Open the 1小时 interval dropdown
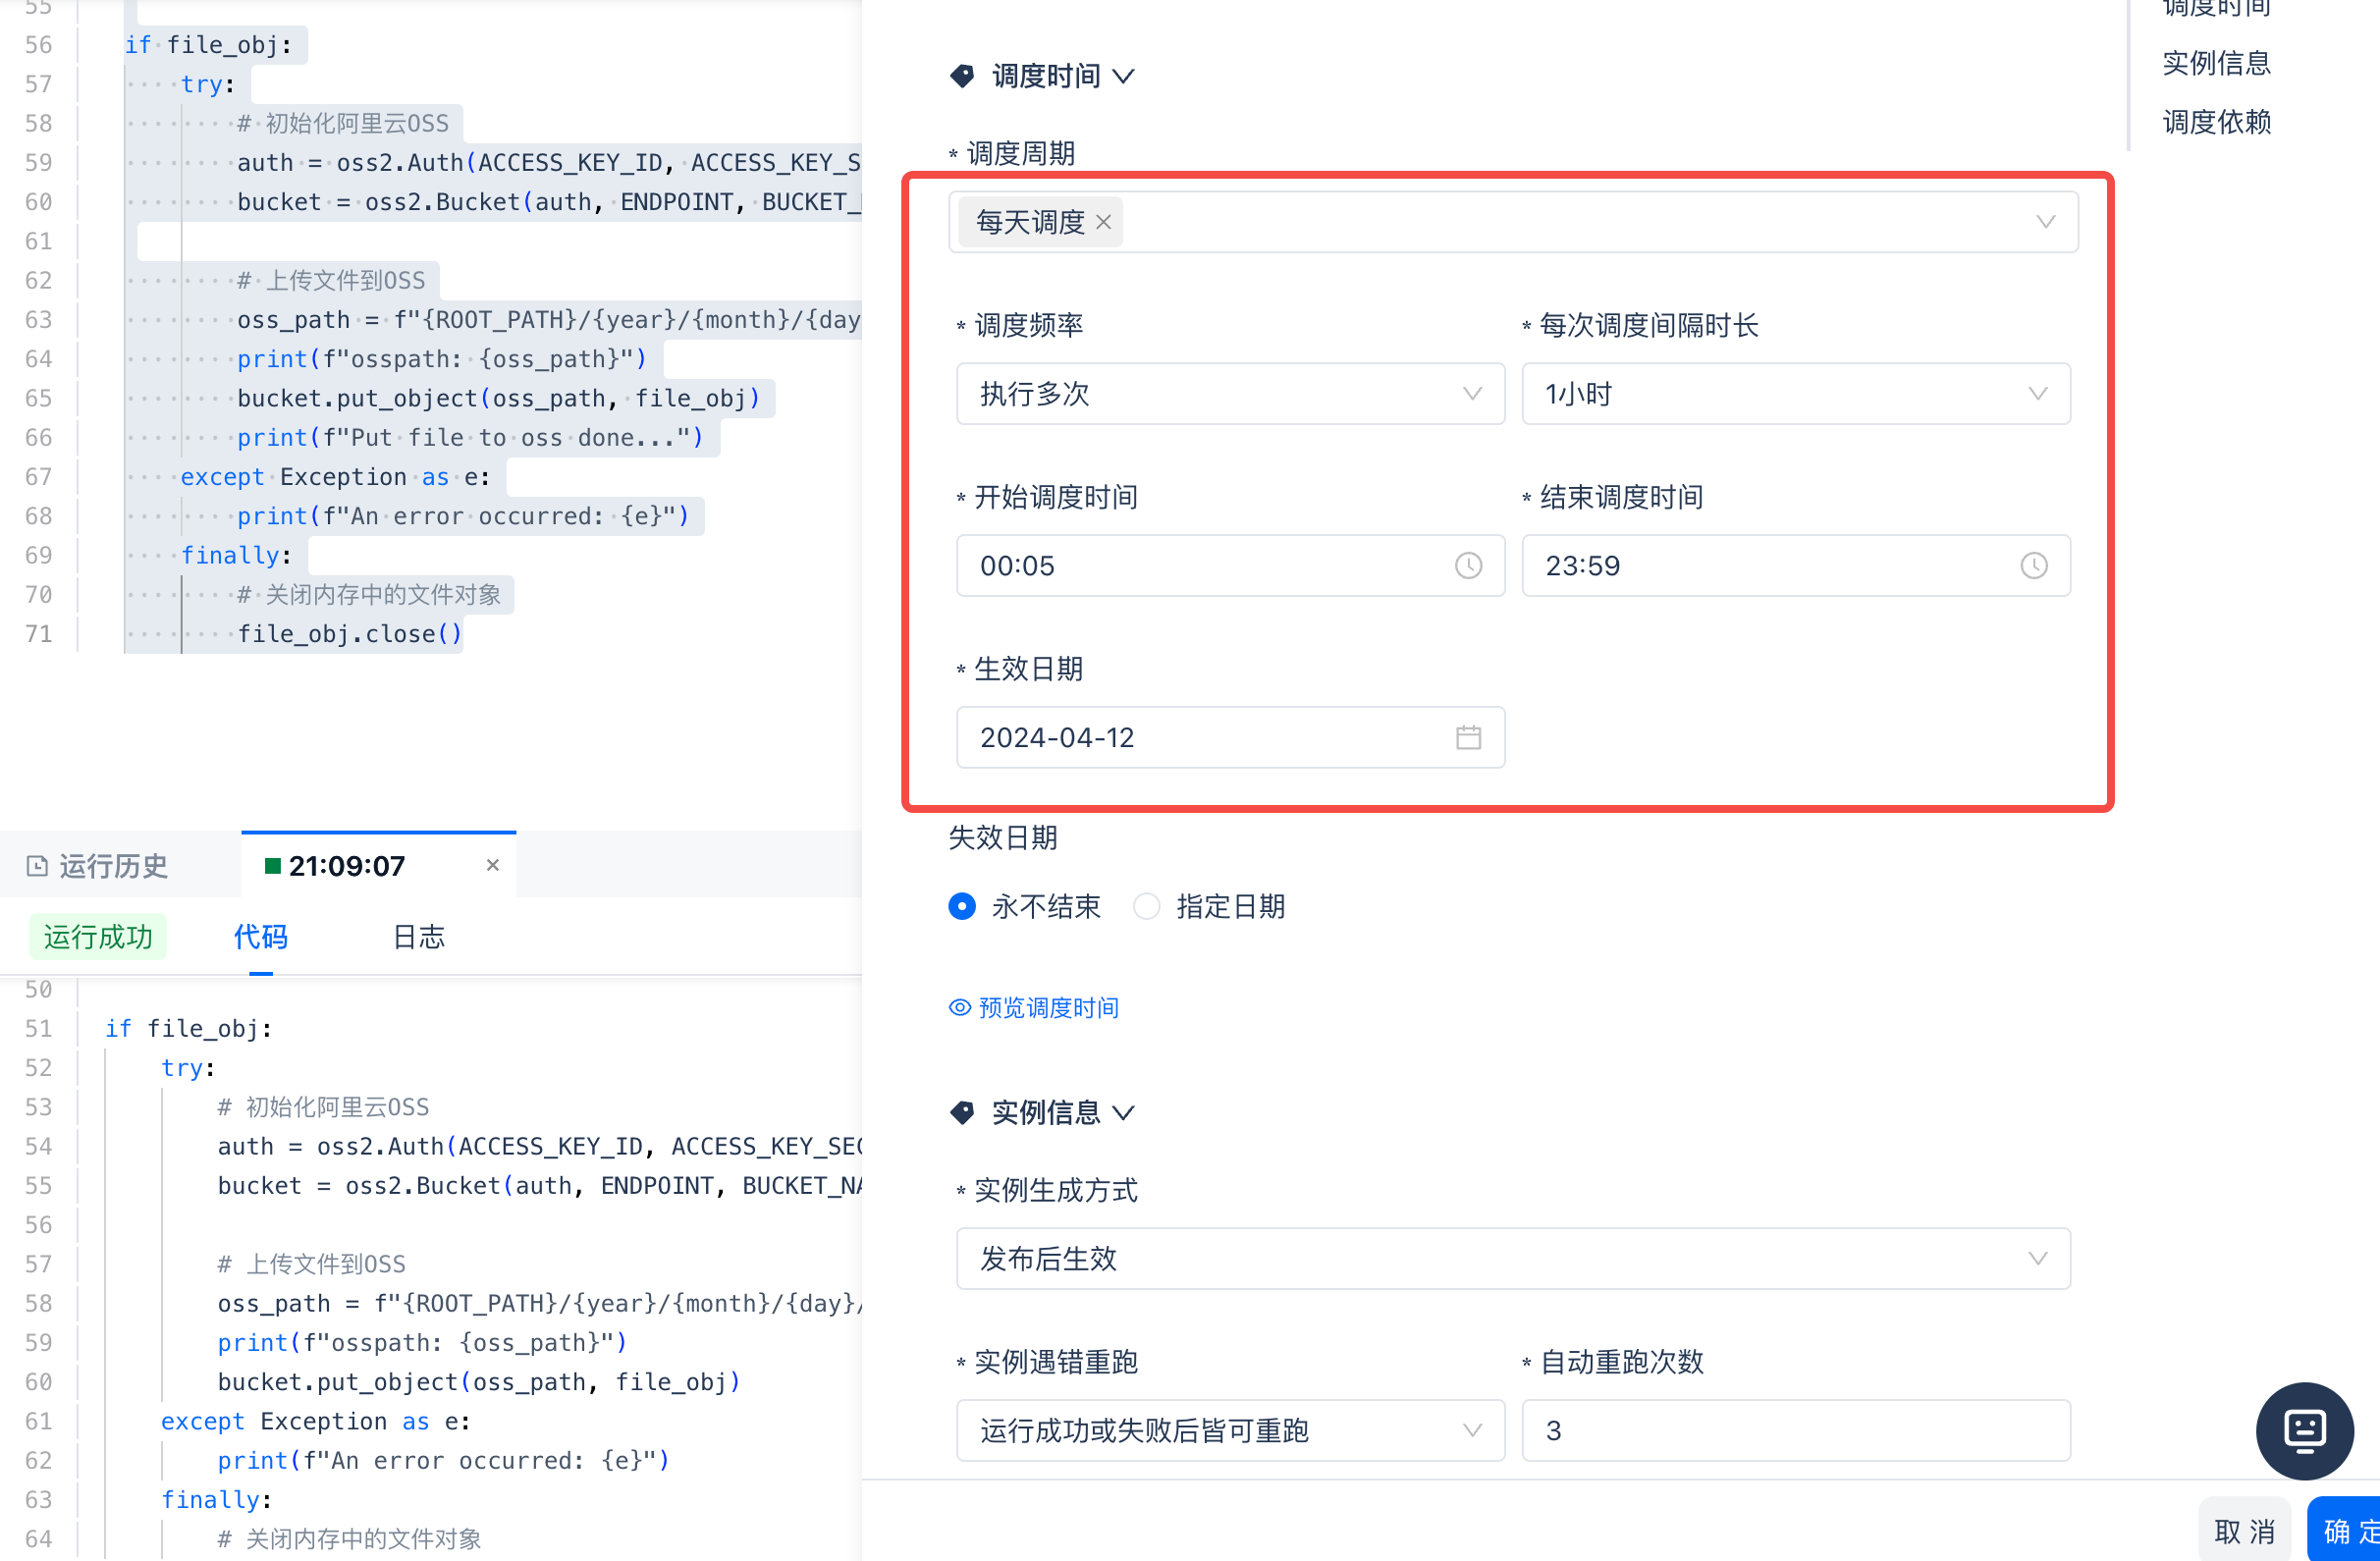This screenshot has height=1561, width=2380. pyautogui.click(x=1795, y=394)
